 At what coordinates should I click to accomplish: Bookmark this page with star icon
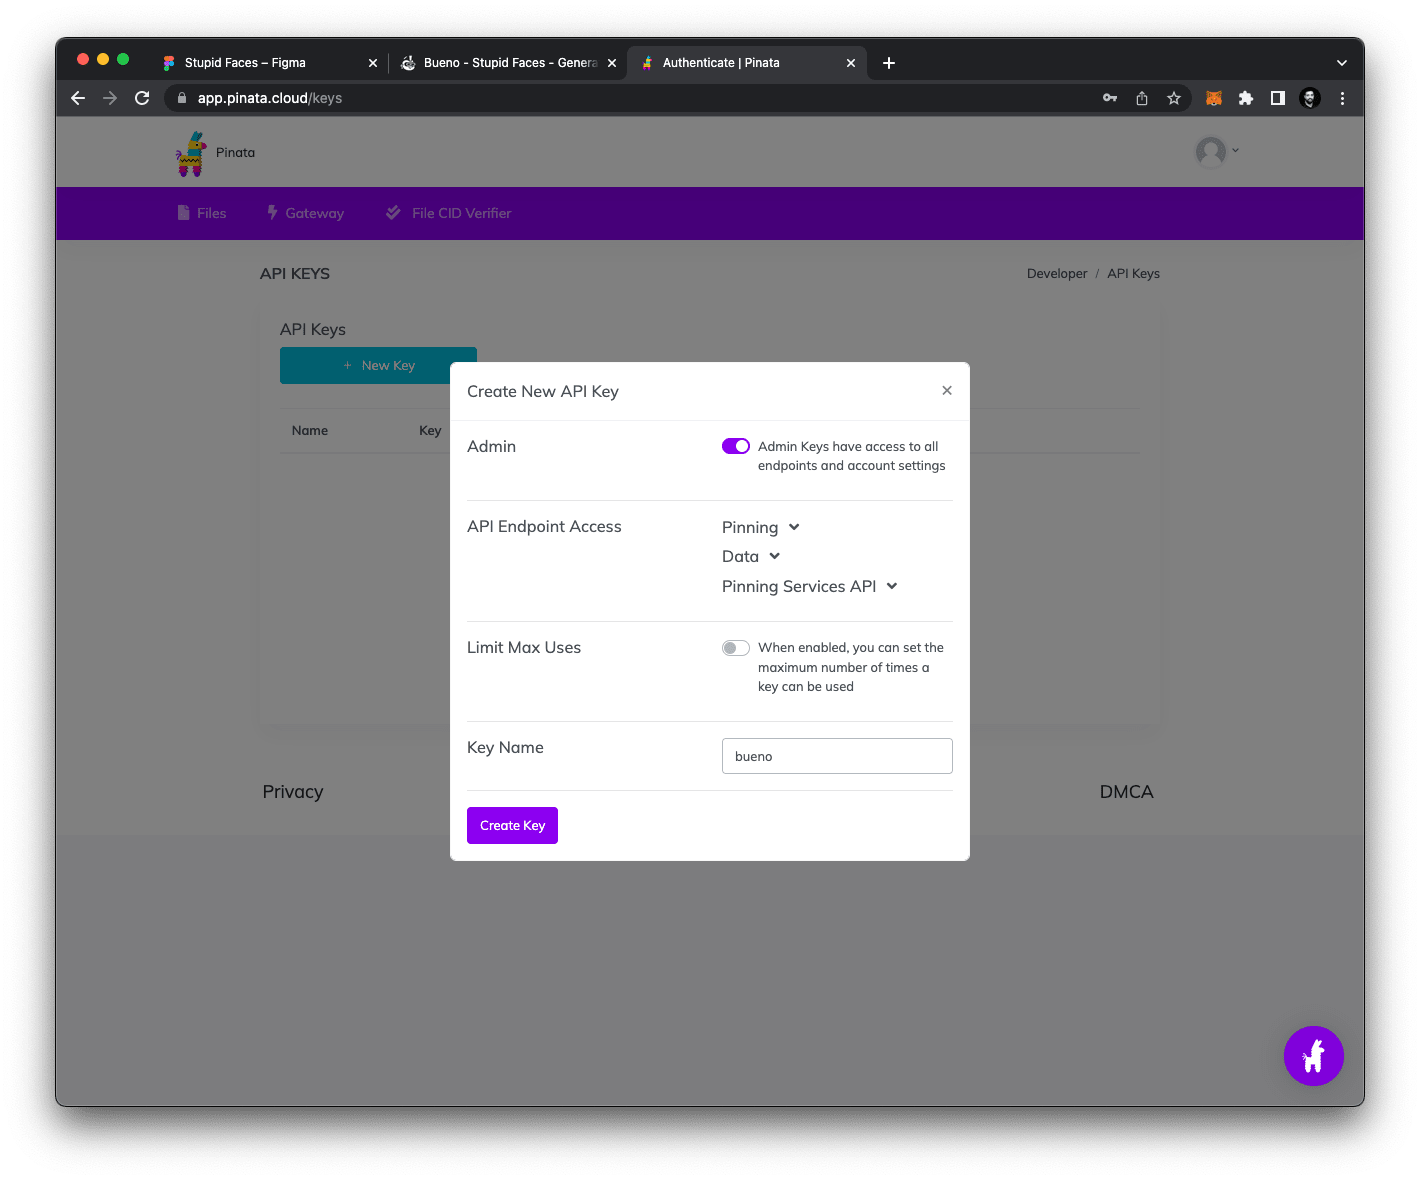click(x=1174, y=98)
